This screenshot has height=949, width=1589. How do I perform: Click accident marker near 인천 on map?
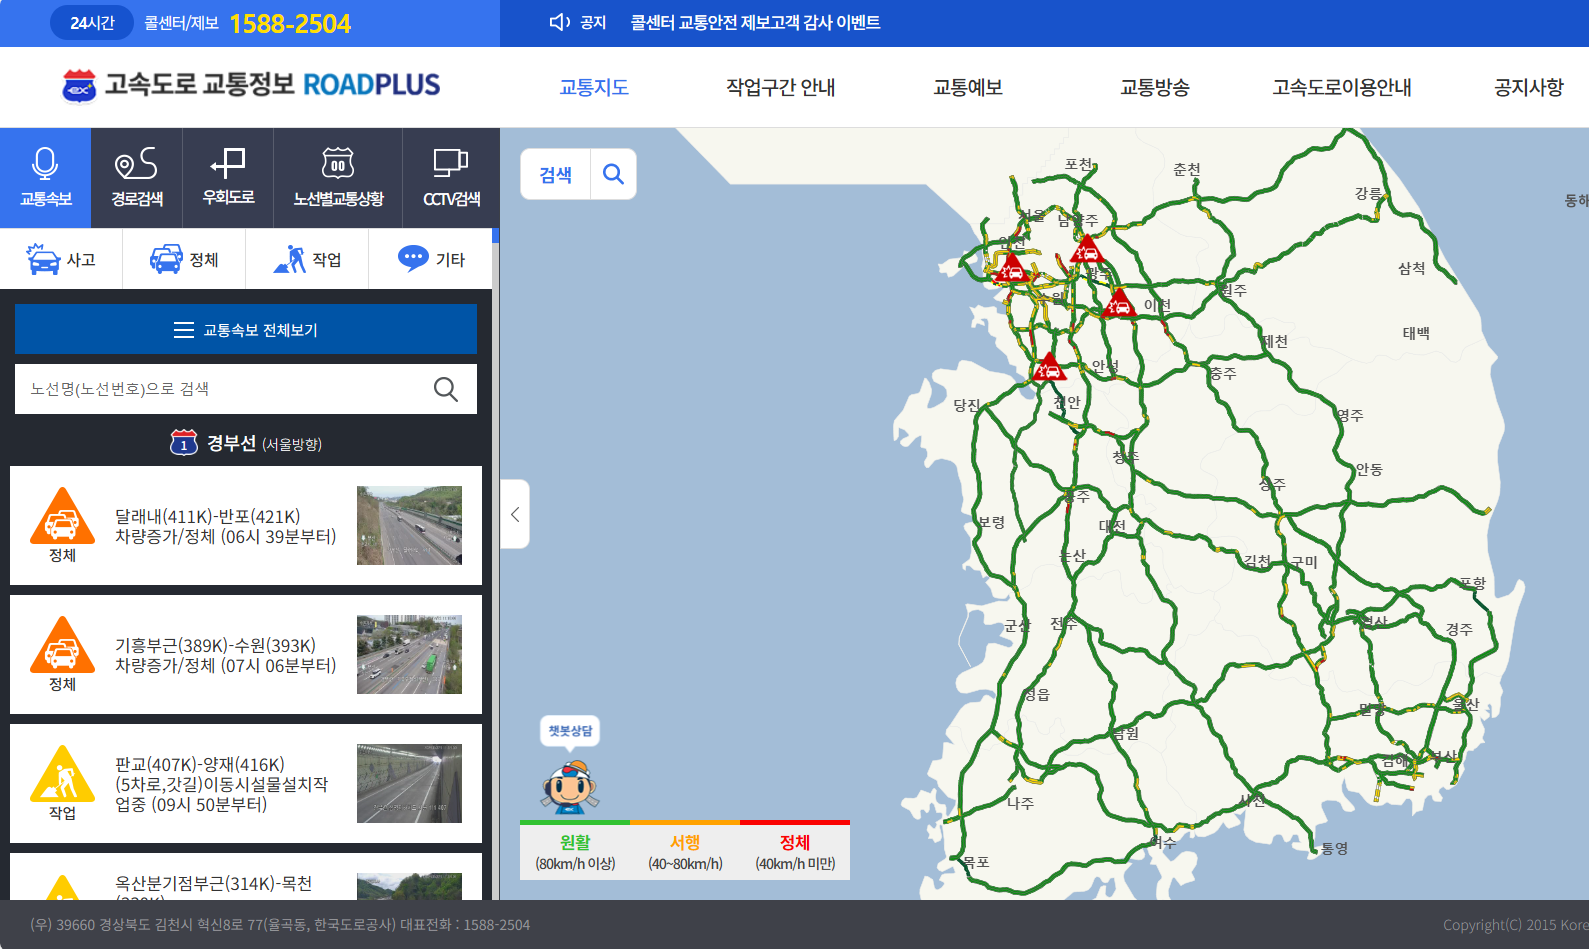tap(1012, 268)
